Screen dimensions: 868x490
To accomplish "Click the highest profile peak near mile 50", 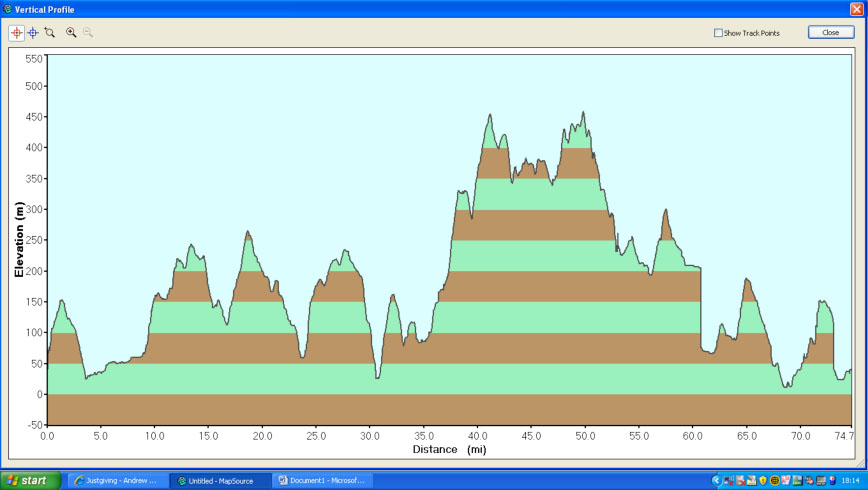I will [x=583, y=113].
